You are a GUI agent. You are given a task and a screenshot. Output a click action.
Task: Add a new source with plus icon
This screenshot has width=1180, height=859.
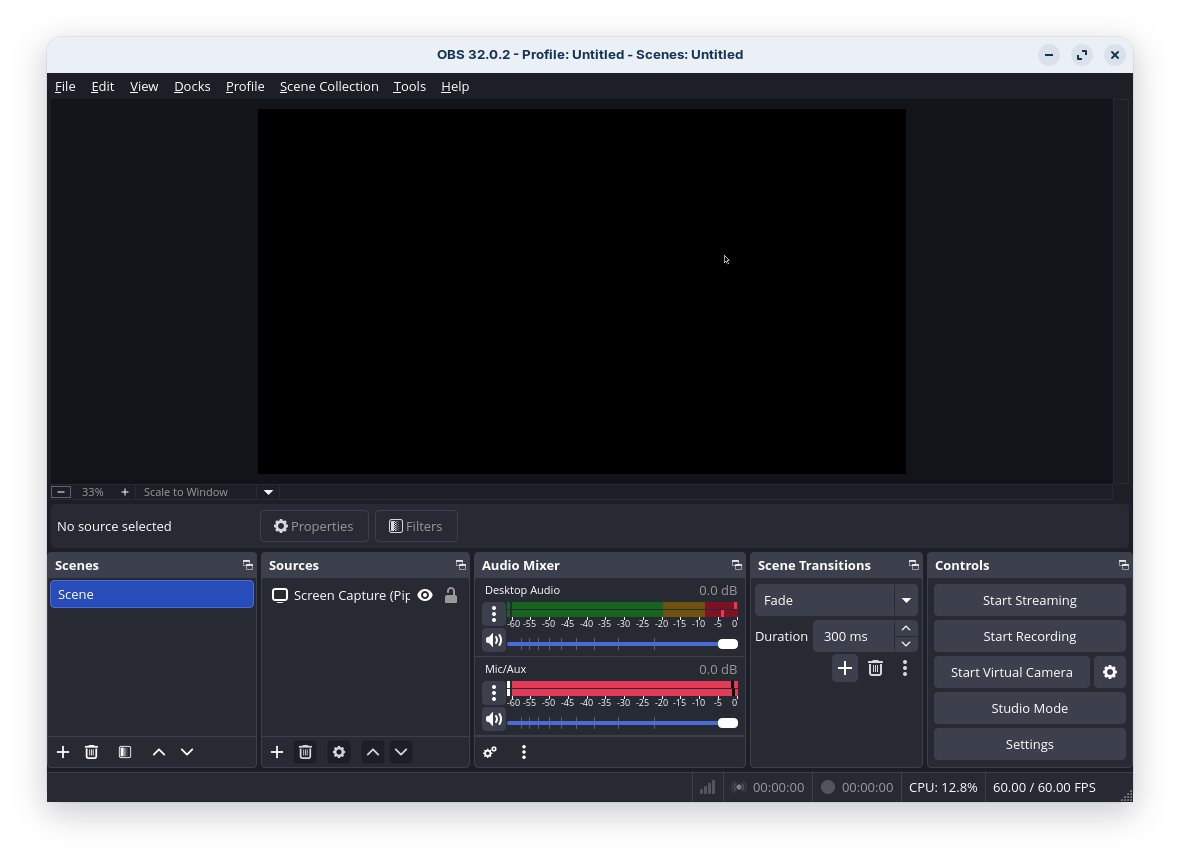277,752
